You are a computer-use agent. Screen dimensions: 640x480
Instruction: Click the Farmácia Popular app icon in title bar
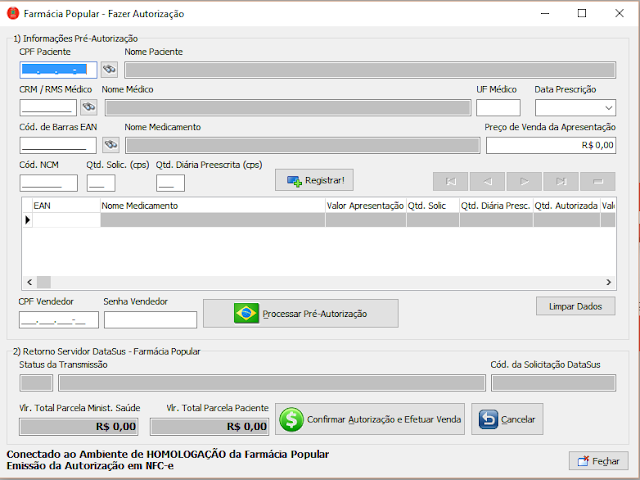(x=13, y=13)
